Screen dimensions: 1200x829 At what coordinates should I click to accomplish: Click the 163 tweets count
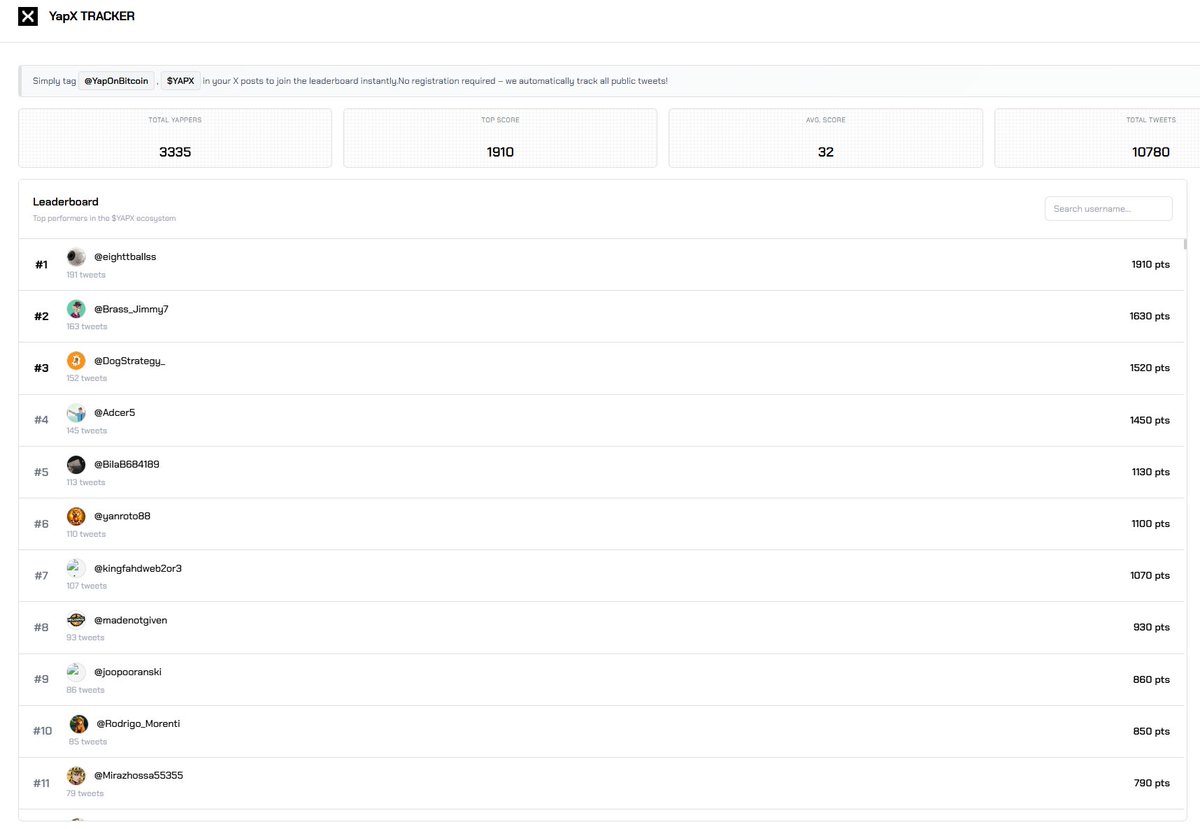(87, 327)
